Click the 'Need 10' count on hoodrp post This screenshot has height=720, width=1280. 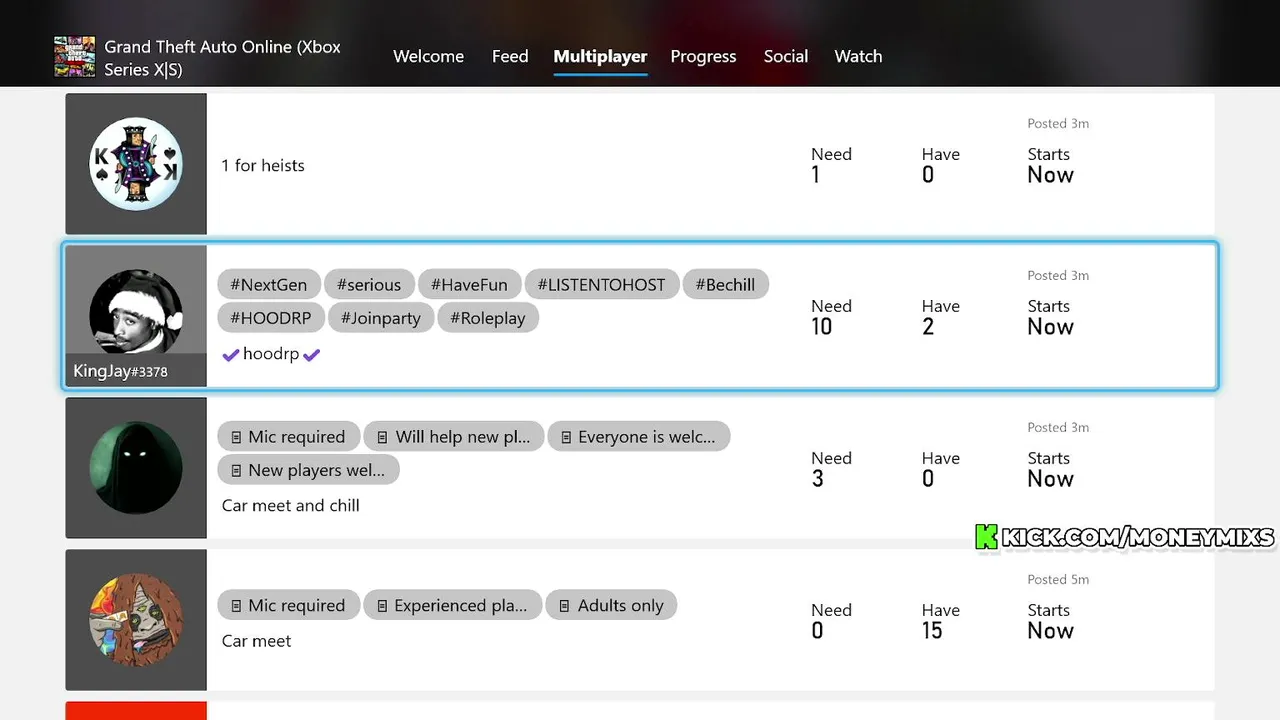(831, 317)
